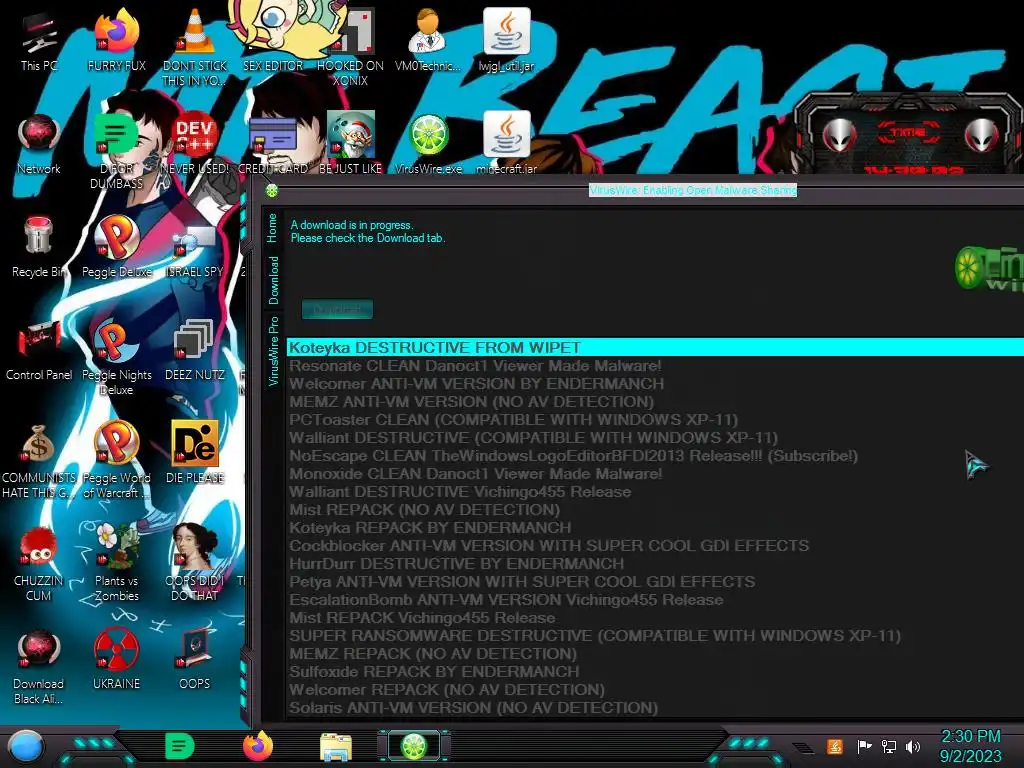Click the greyed-out Download button
The width and height of the screenshot is (1024, 768).
coord(337,309)
